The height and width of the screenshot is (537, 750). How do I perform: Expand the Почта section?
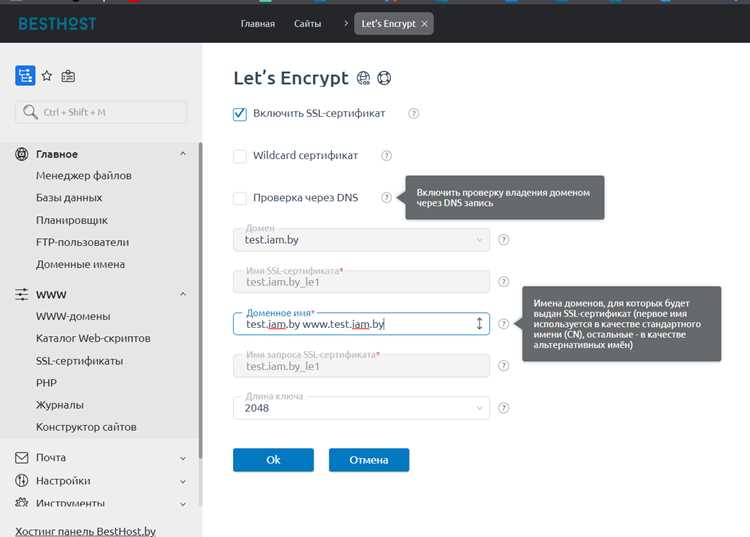(183, 458)
